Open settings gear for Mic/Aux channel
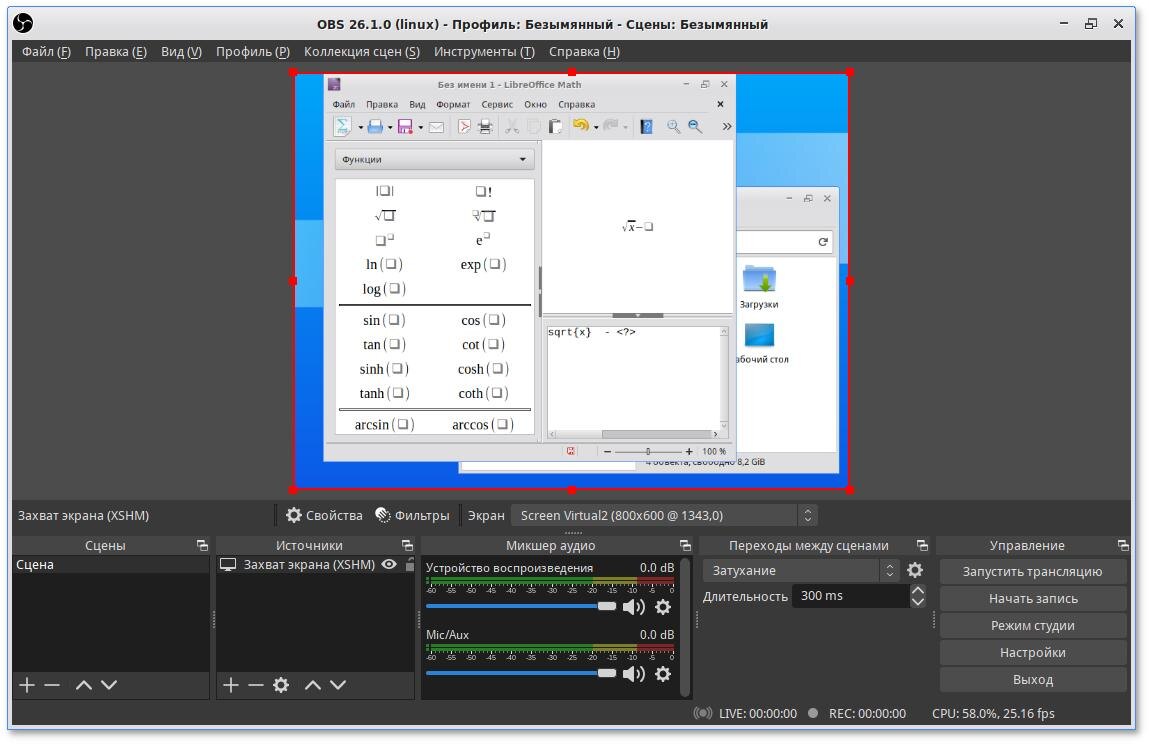Image resolution: width=1149 pixels, height=744 pixels. (663, 674)
